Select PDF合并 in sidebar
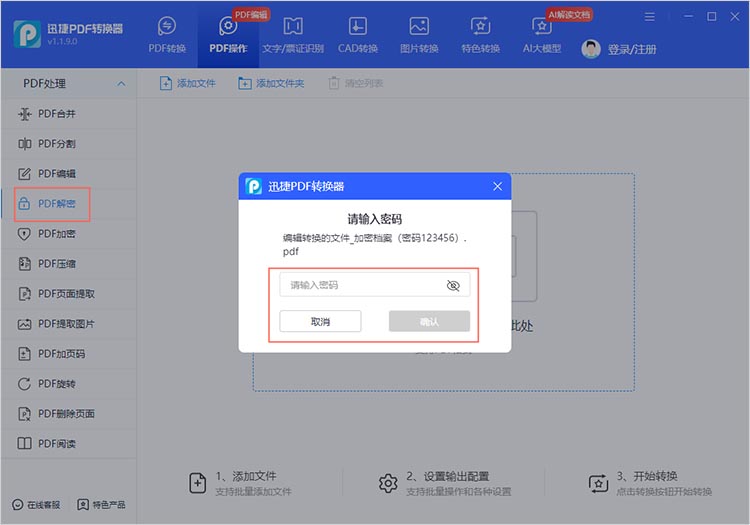Viewport: 750px width, 525px height. click(x=68, y=114)
